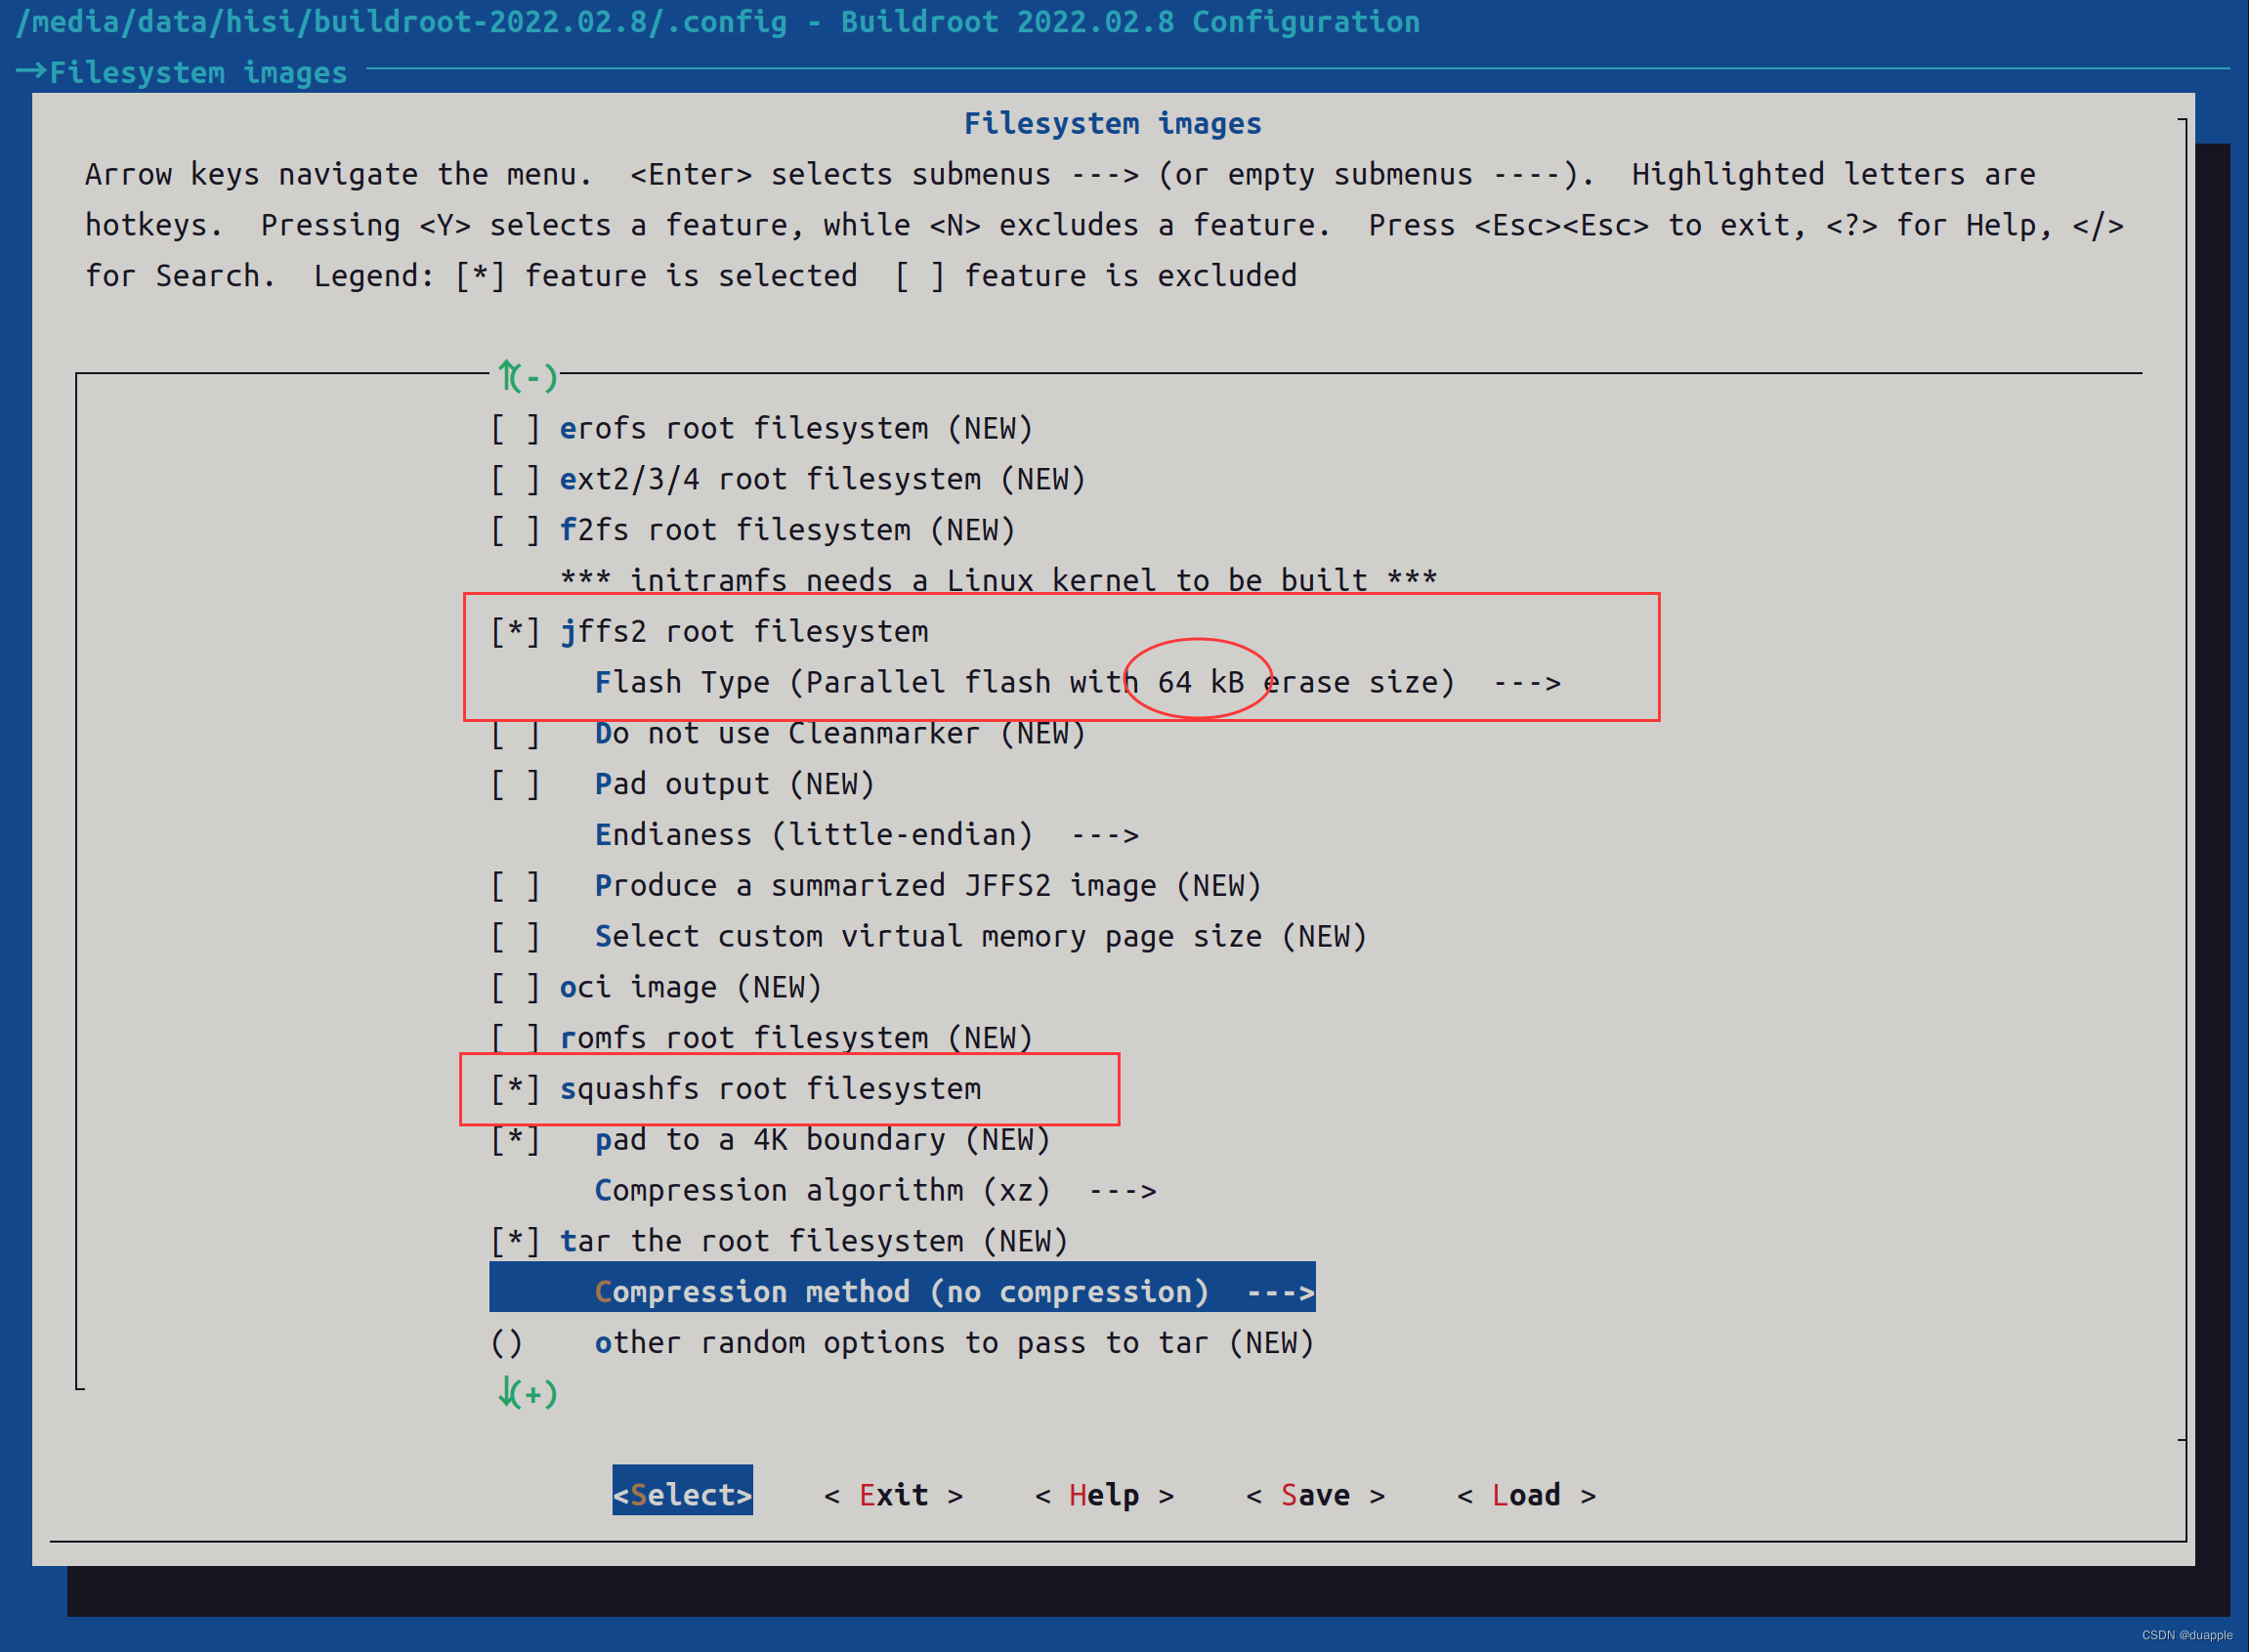This screenshot has height=1652, width=2249.
Task: Click the green scroll-down (+) indicator
Action: click(x=527, y=1394)
